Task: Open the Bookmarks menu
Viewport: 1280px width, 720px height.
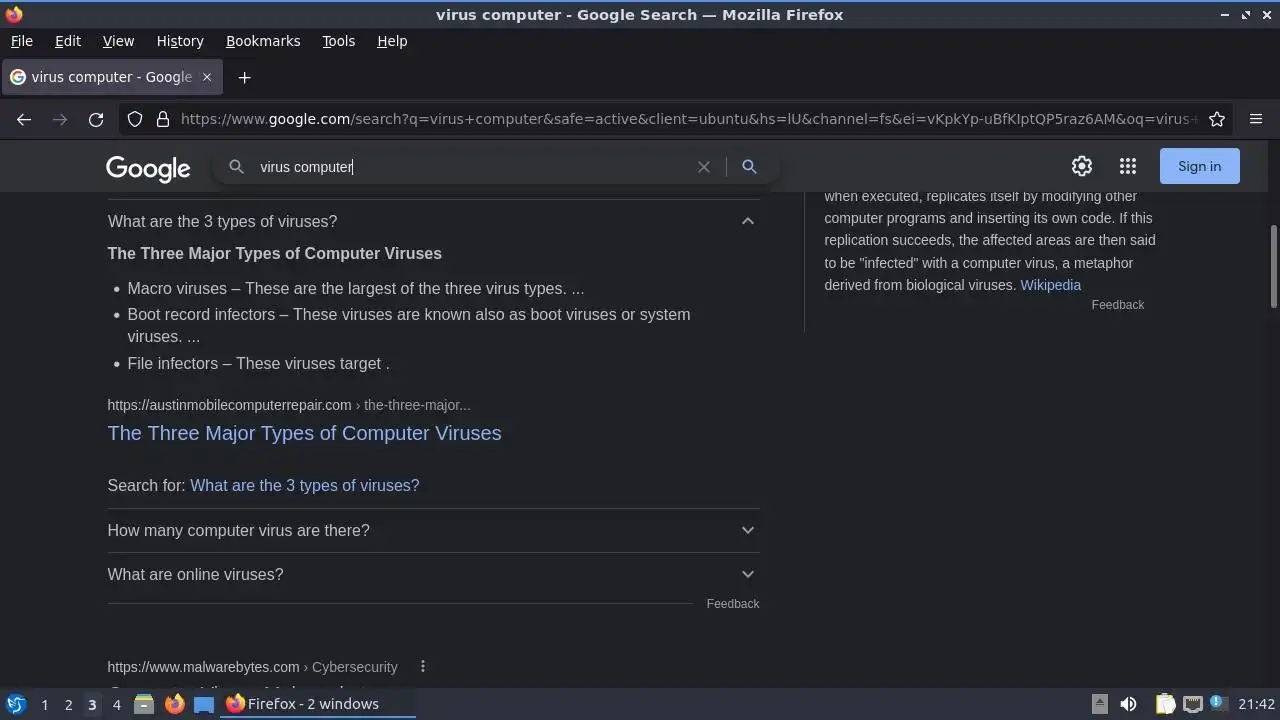Action: click(263, 41)
